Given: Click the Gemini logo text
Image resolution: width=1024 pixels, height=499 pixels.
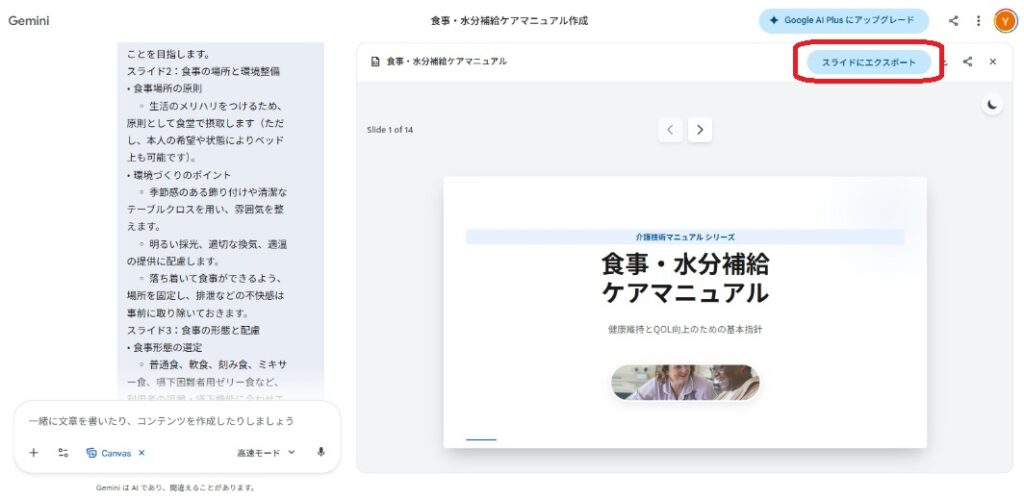Looking at the screenshot, I should [x=29, y=21].
